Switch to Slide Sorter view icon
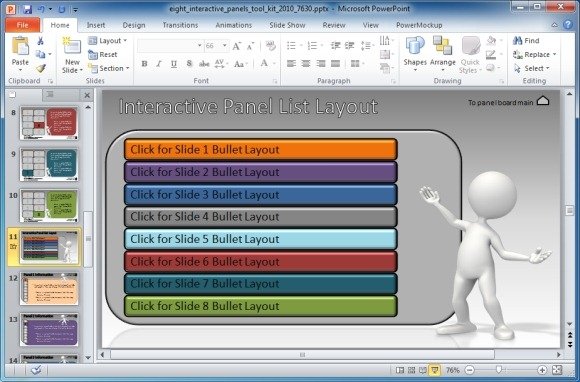This screenshot has height=382, width=580. coord(411,370)
